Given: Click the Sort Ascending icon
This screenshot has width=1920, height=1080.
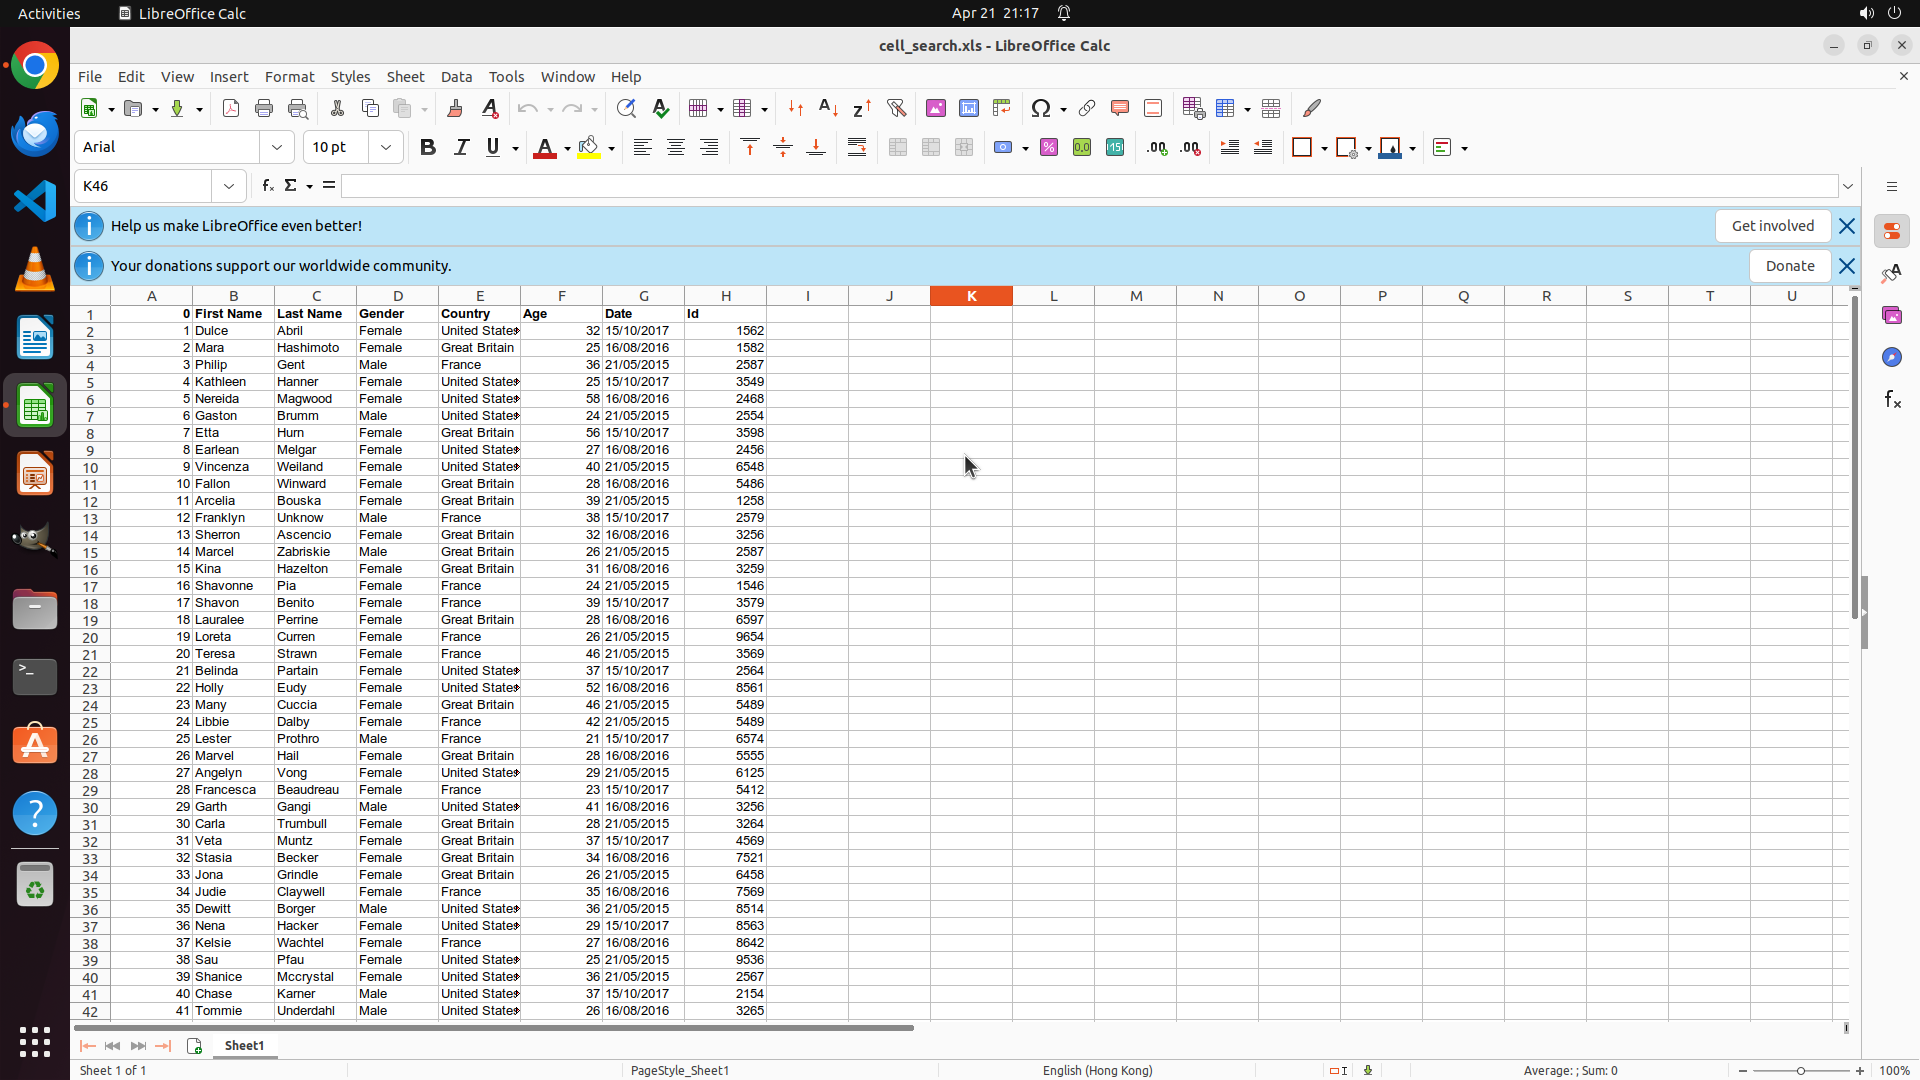Looking at the screenshot, I should click(x=828, y=108).
